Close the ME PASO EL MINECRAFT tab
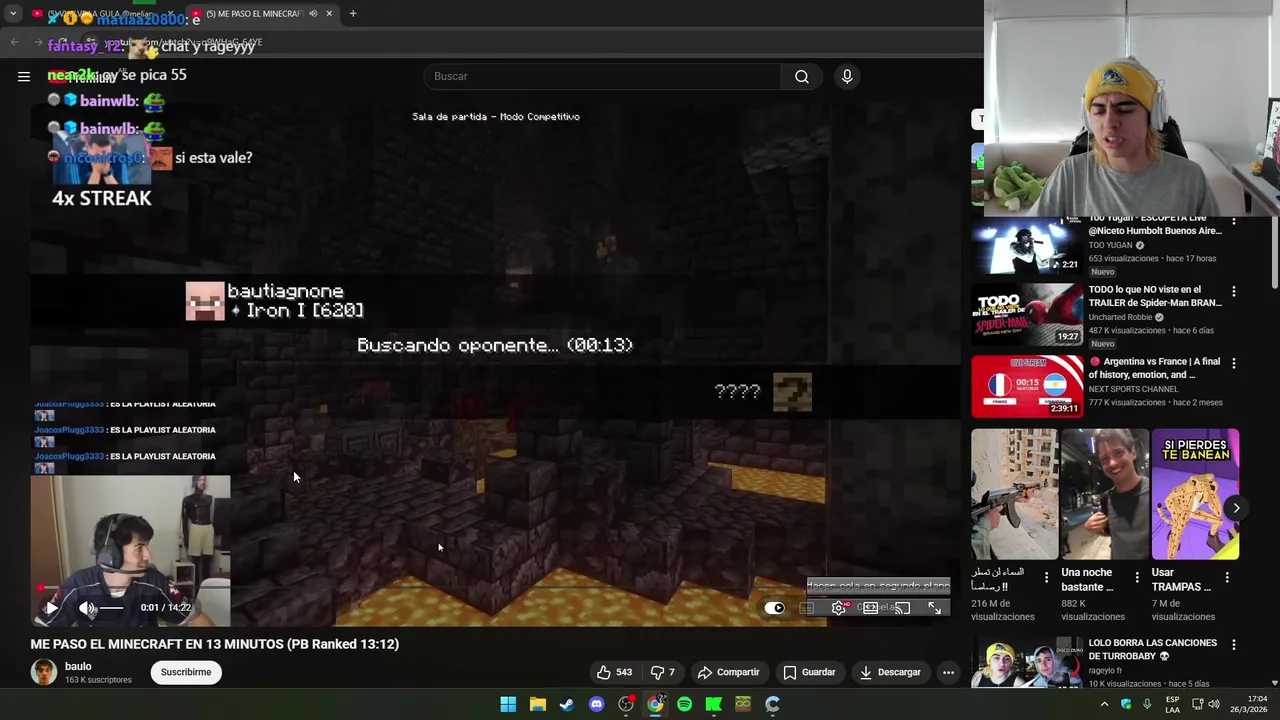 coord(328,14)
